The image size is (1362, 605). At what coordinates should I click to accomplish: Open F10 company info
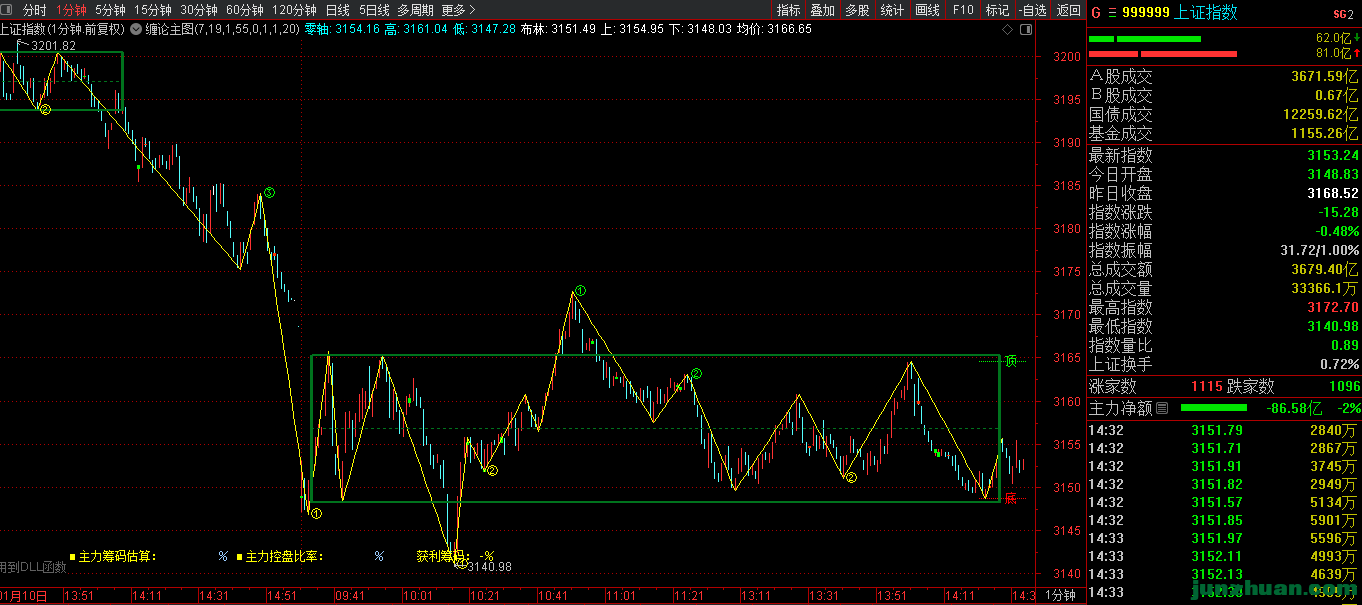tap(963, 10)
